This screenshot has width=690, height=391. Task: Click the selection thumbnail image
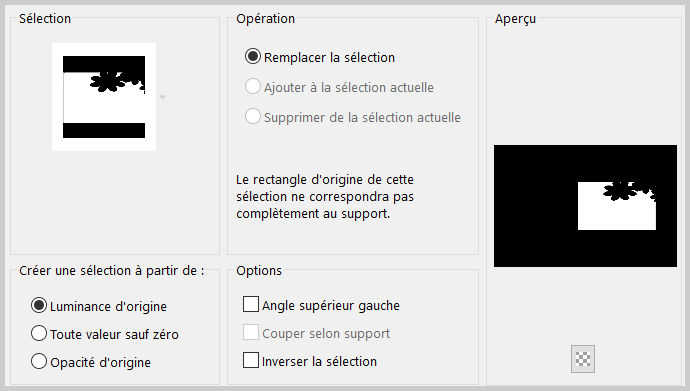pyautogui.click(x=104, y=97)
